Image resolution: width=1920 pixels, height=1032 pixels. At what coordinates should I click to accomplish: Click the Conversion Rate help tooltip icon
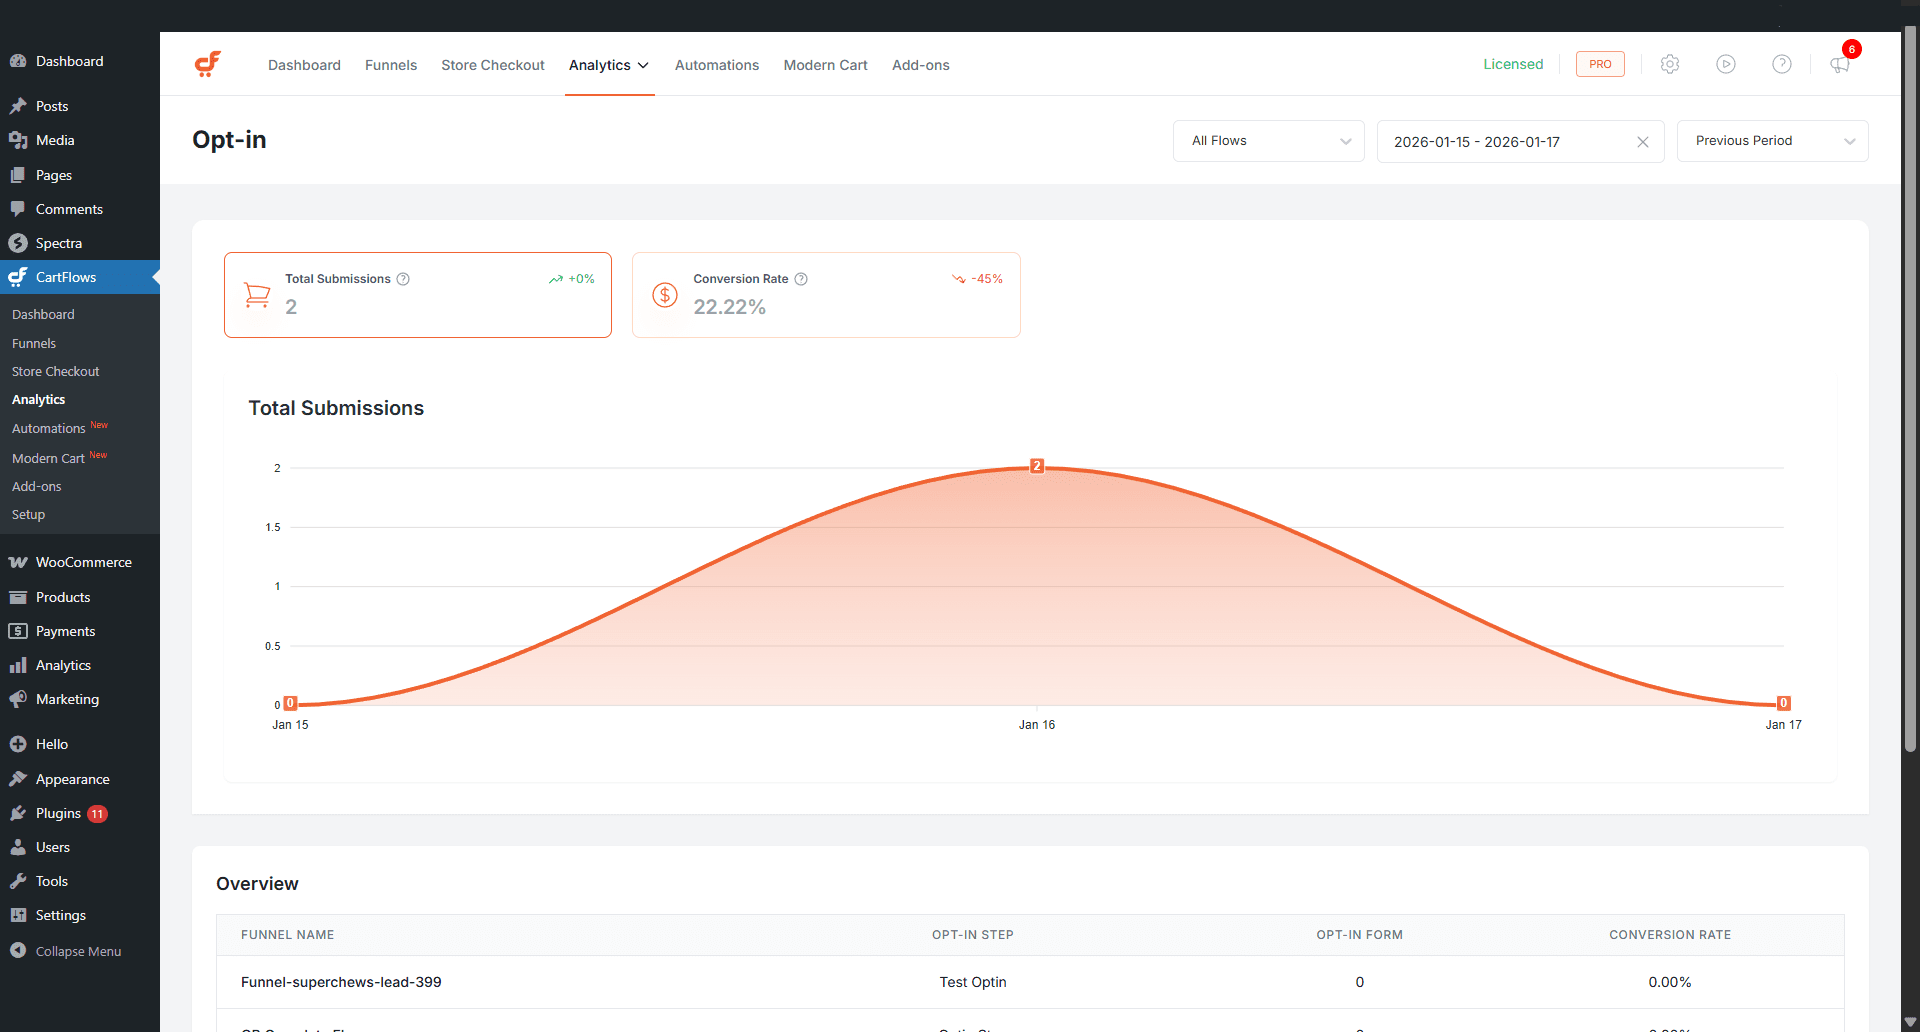pyautogui.click(x=801, y=279)
